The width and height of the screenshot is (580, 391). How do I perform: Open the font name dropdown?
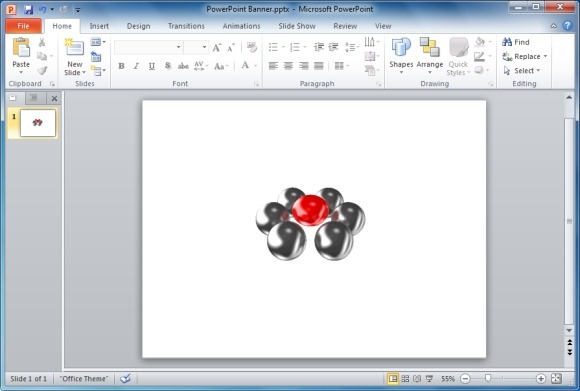point(179,47)
